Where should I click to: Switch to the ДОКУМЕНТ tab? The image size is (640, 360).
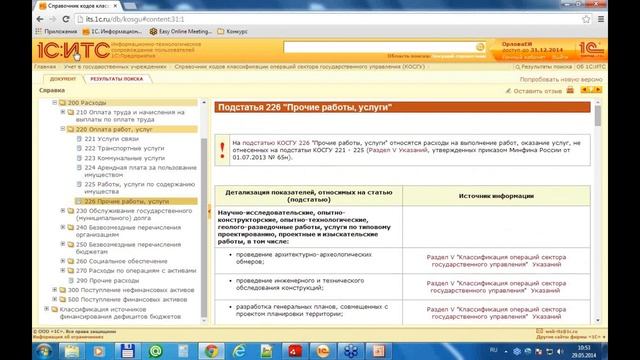pos(63,79)
